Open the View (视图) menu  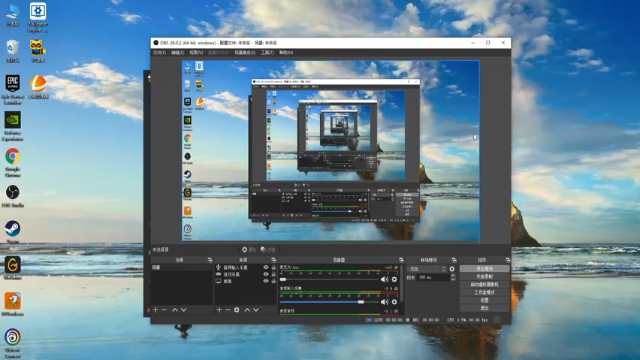coord(196,53)
